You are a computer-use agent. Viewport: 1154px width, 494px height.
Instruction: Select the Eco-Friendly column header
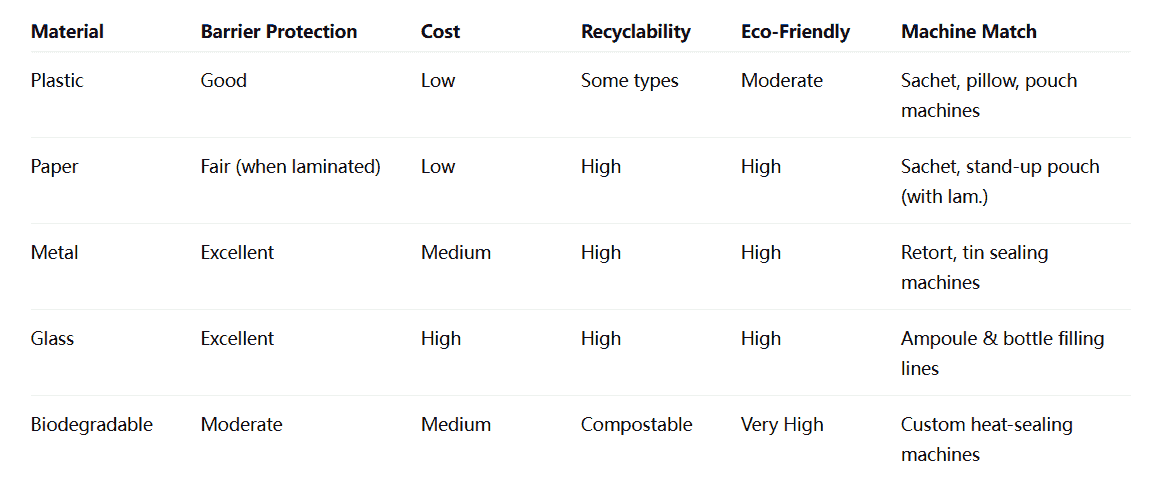(x=796, y=32)
